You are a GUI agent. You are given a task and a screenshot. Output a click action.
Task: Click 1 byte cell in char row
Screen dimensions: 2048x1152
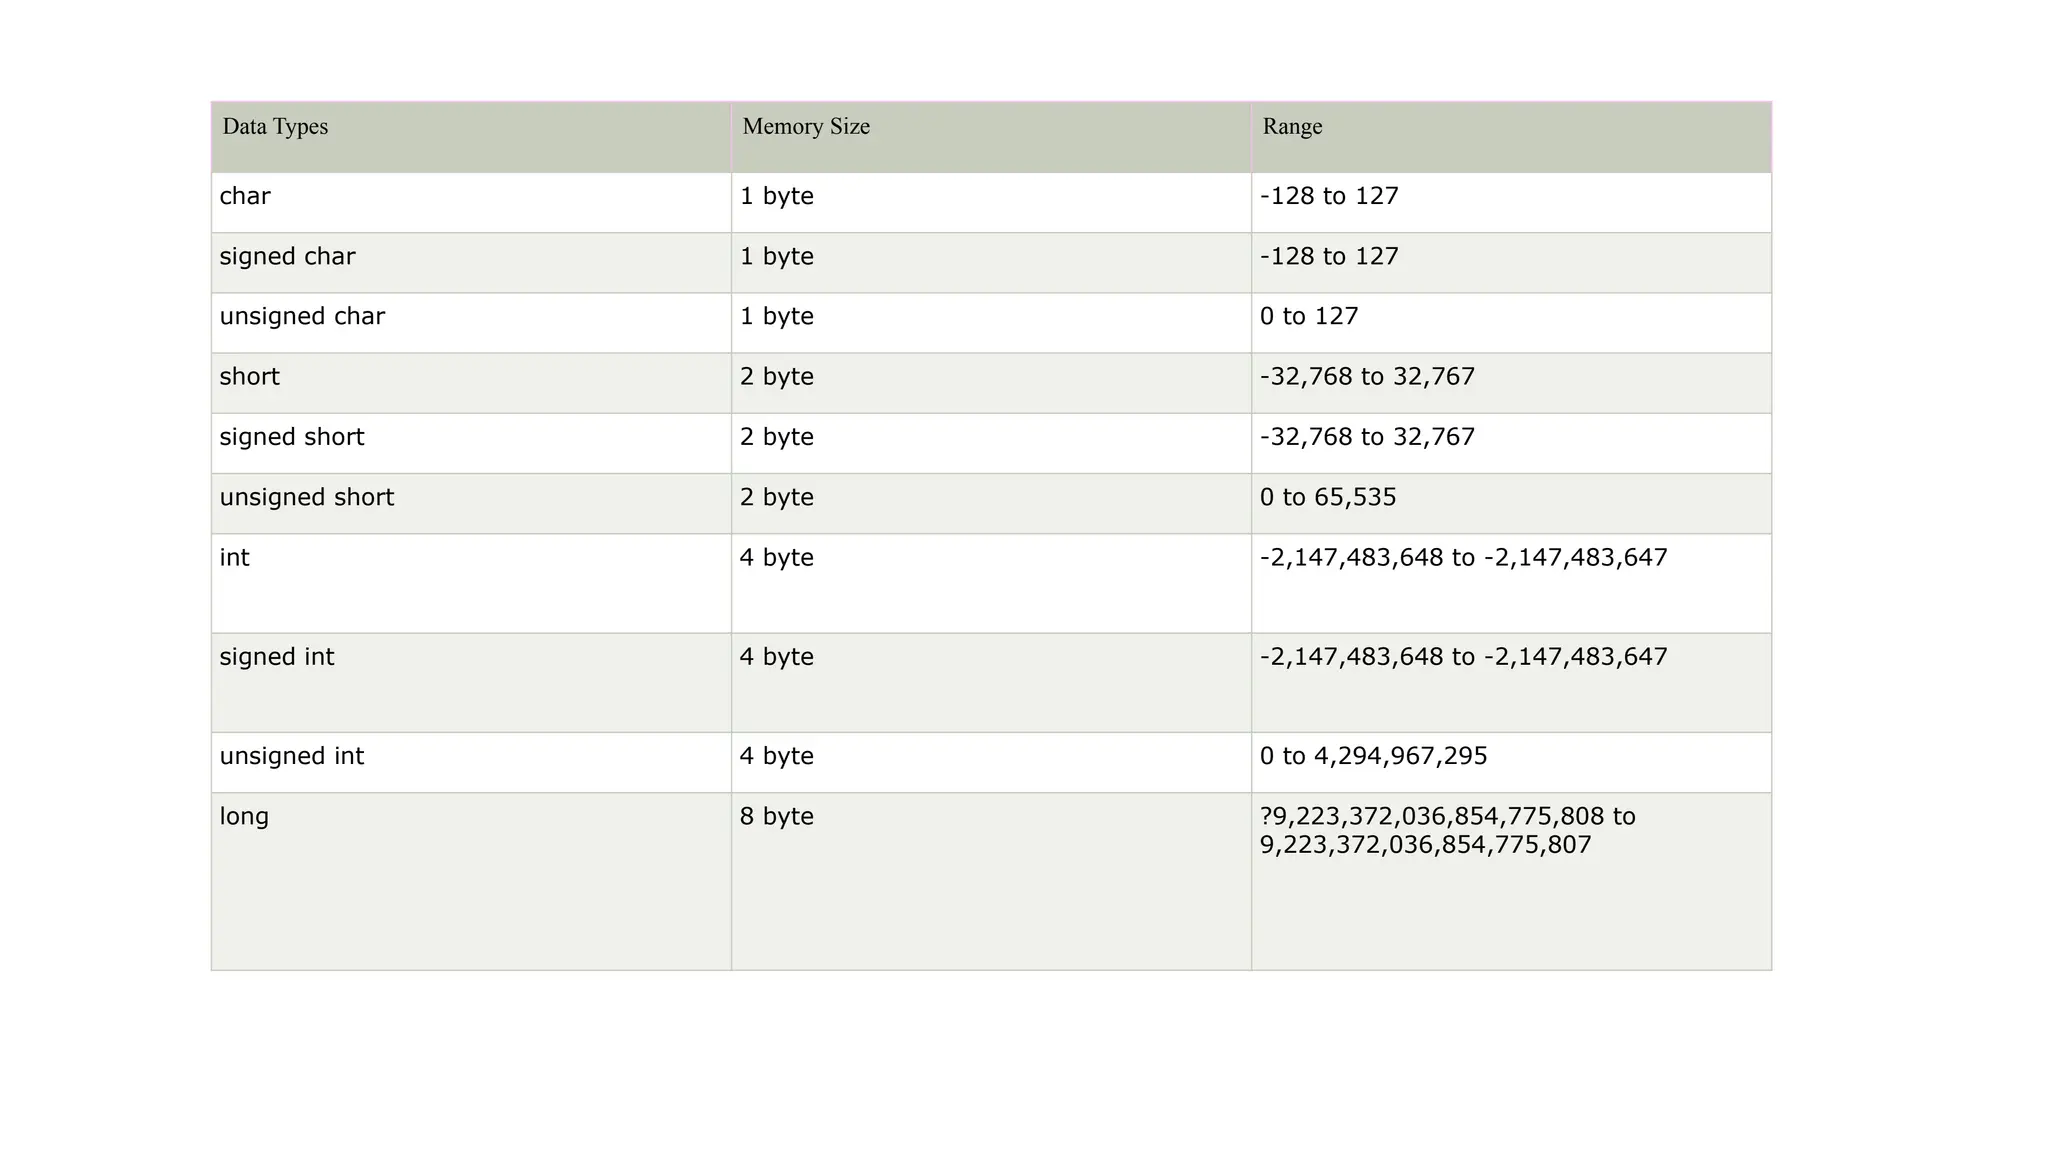[777, 196]
